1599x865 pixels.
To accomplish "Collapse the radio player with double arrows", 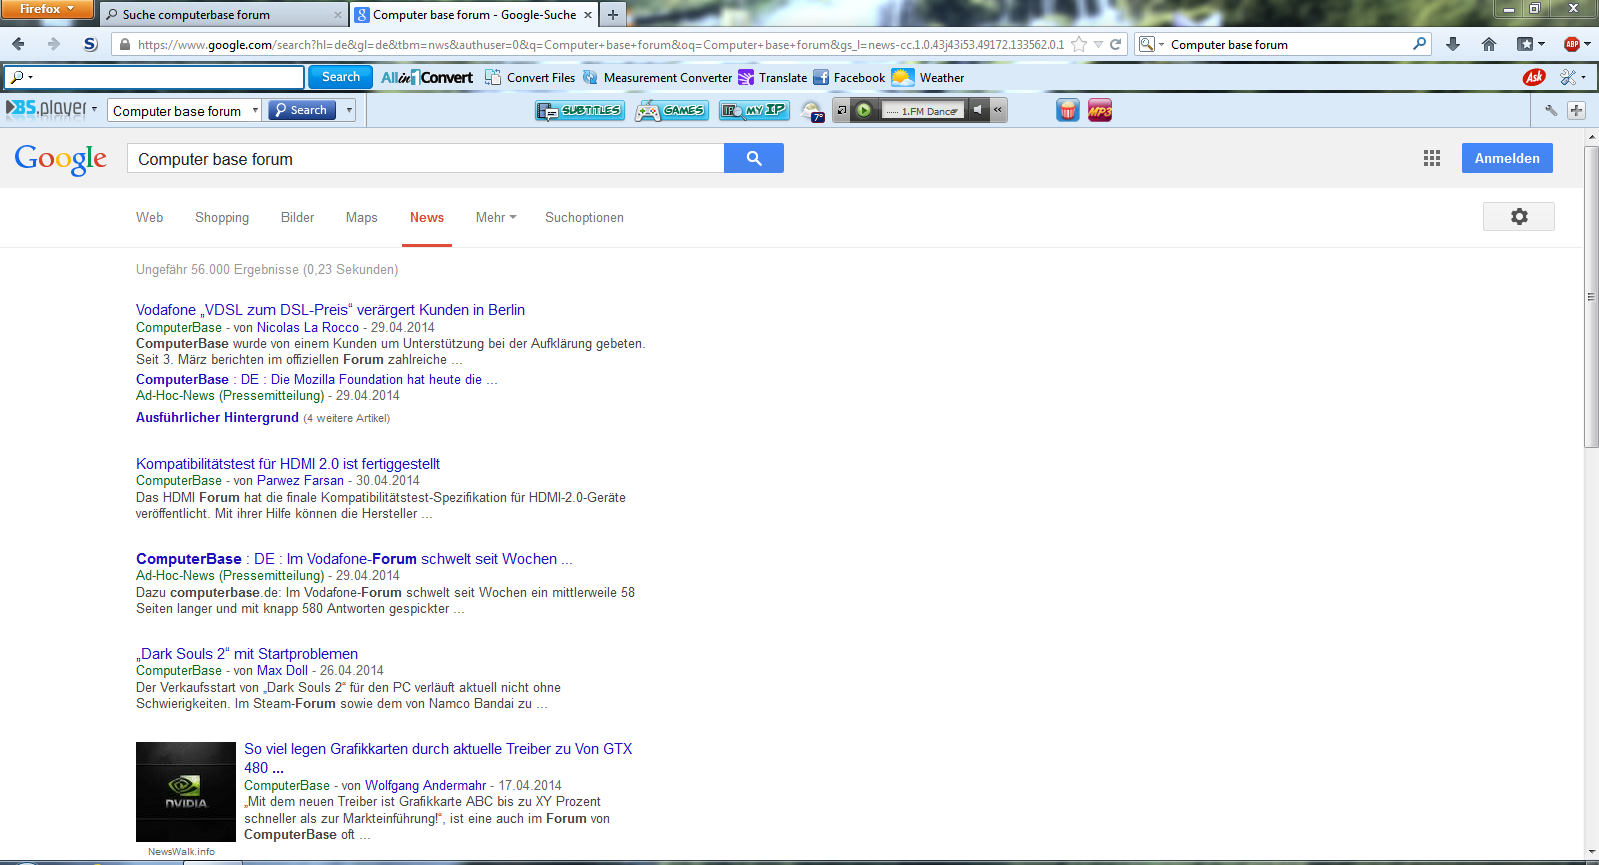I will [x=998, y=111].
